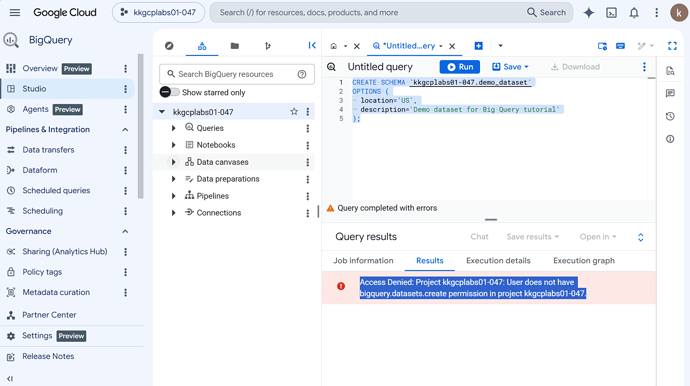This screenshot has height=386, width=690.
Task: Focus the Search BigQuery resources field
Action: (237, 74)
